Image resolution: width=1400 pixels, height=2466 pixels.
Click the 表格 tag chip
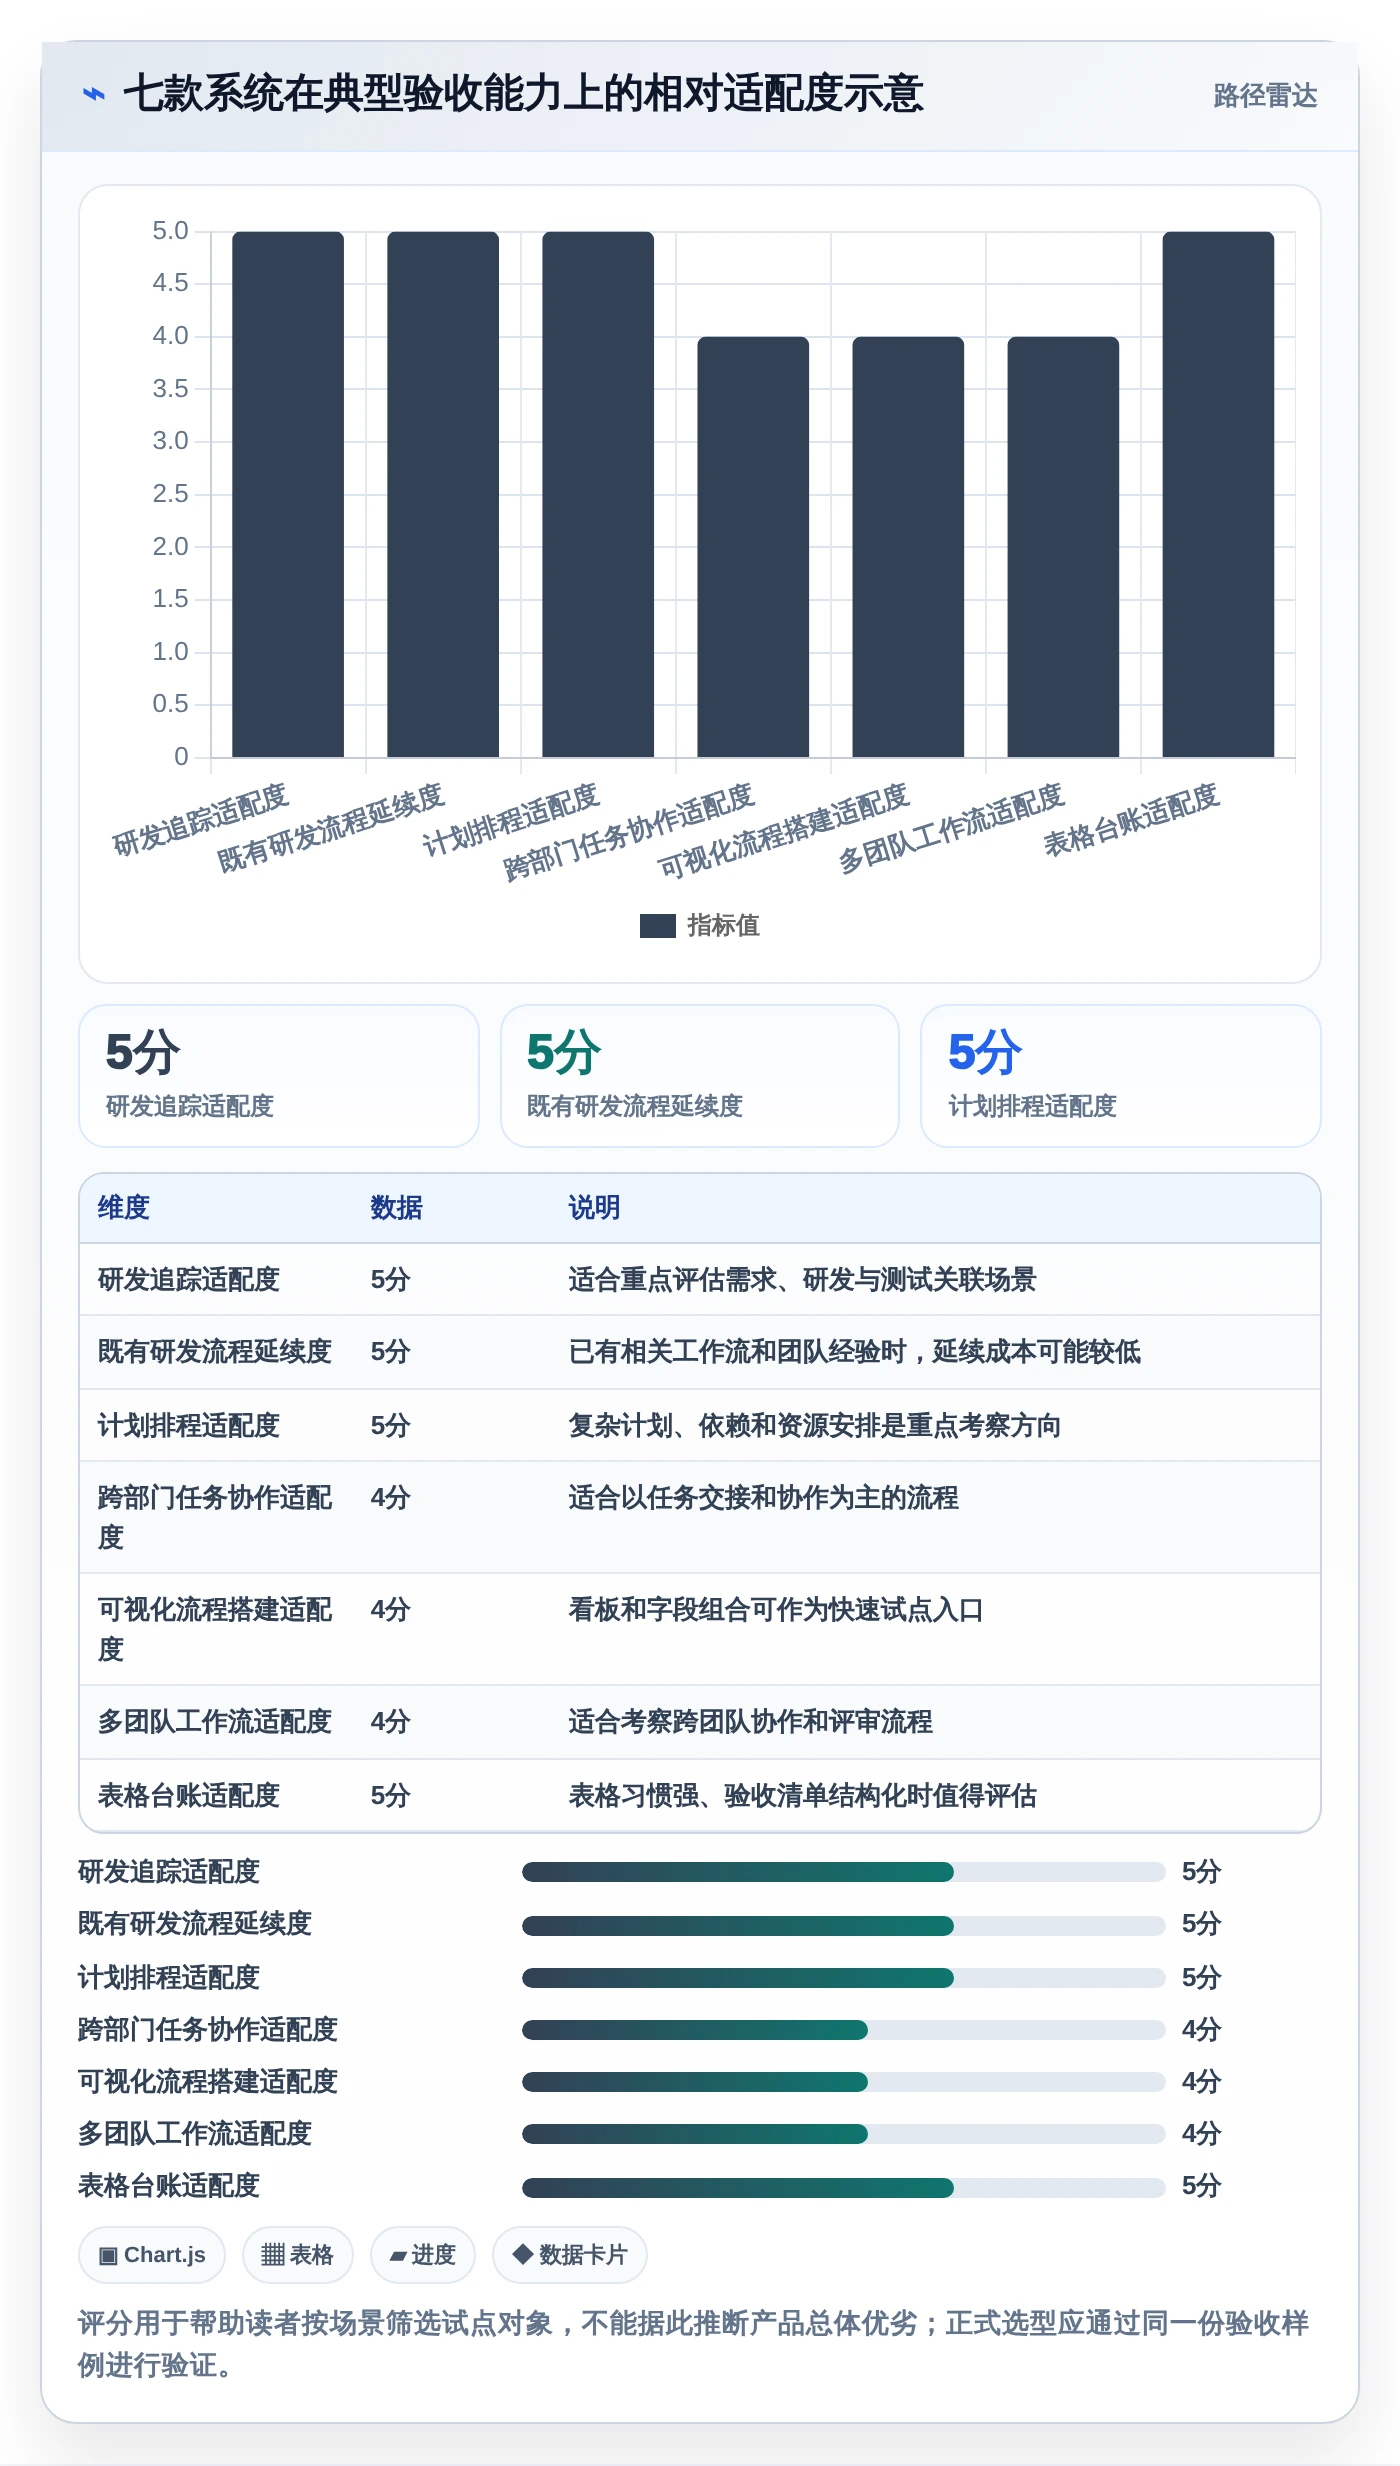point(298,2255)
